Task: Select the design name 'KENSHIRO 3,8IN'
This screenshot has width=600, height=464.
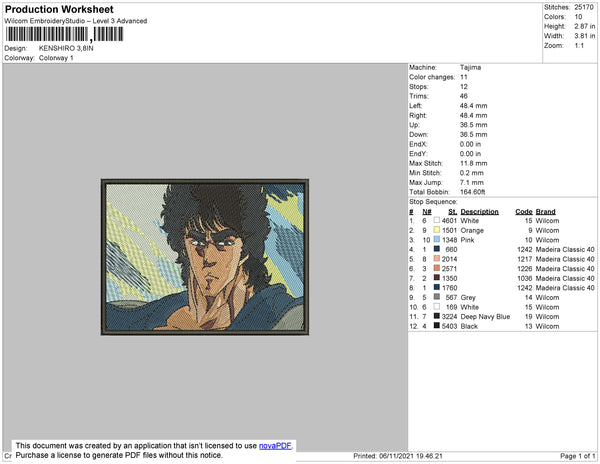Action: (66, 49)
